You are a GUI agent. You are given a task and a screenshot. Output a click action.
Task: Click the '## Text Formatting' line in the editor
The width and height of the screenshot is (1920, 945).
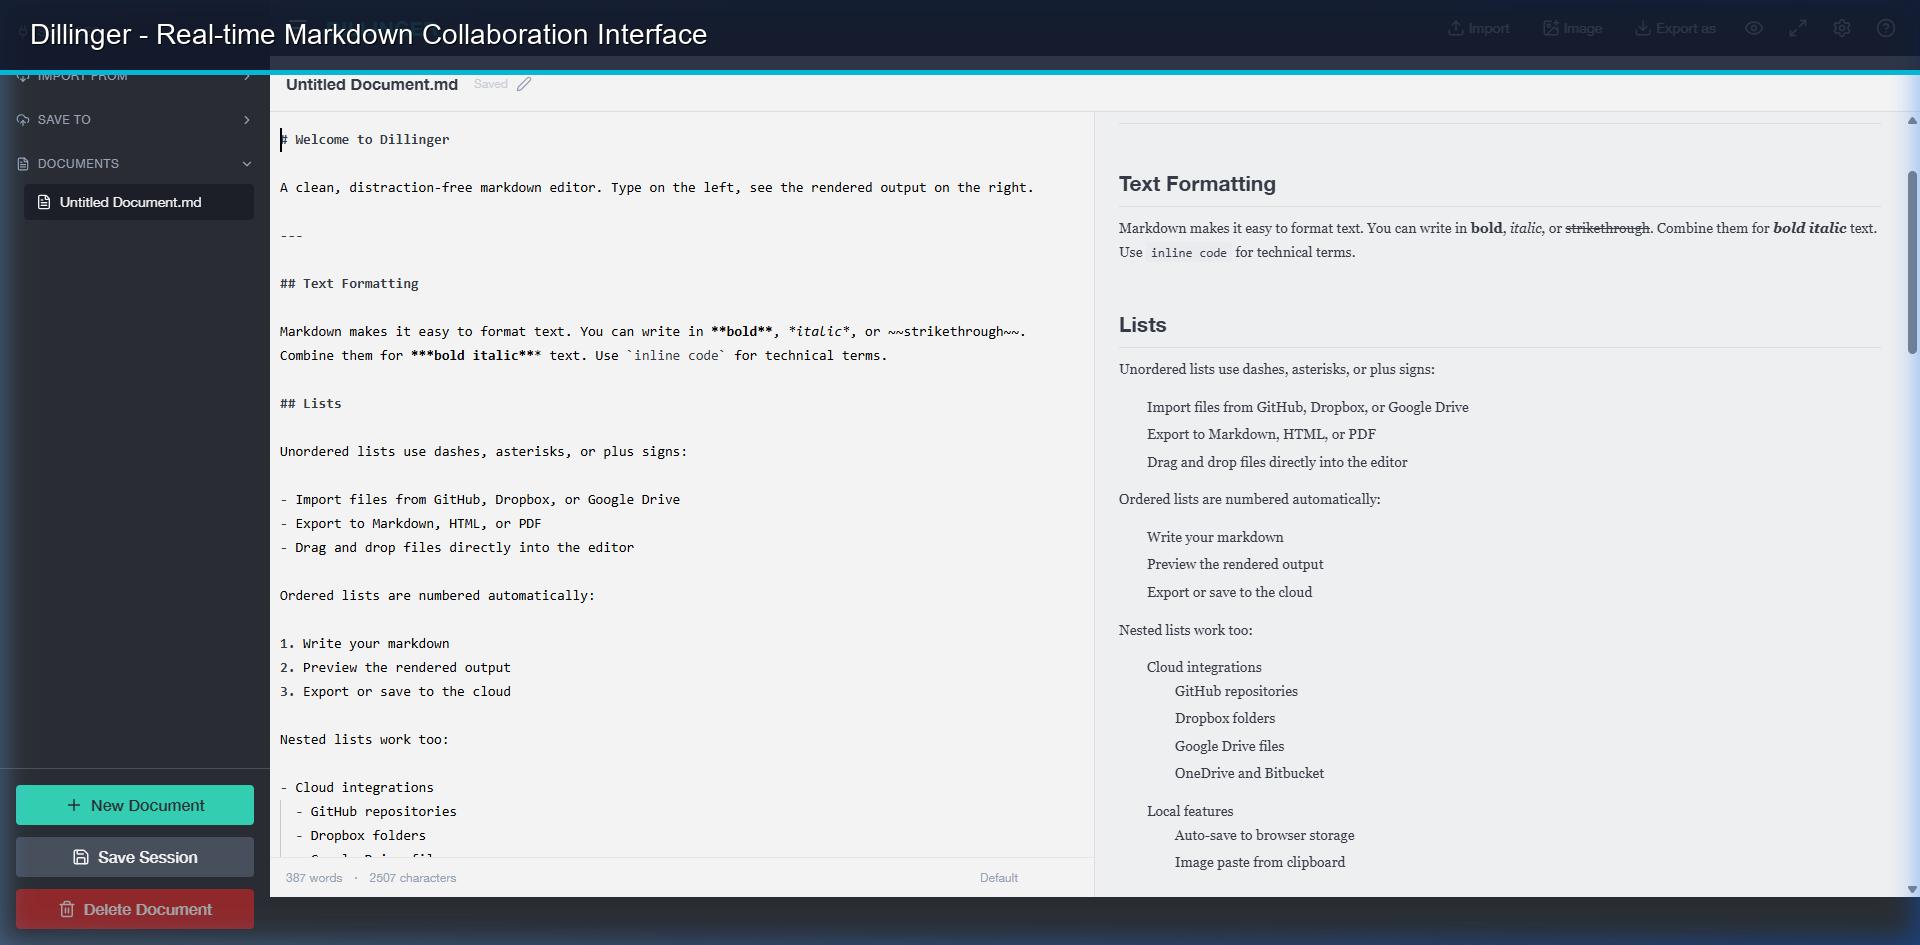[349, 284]
